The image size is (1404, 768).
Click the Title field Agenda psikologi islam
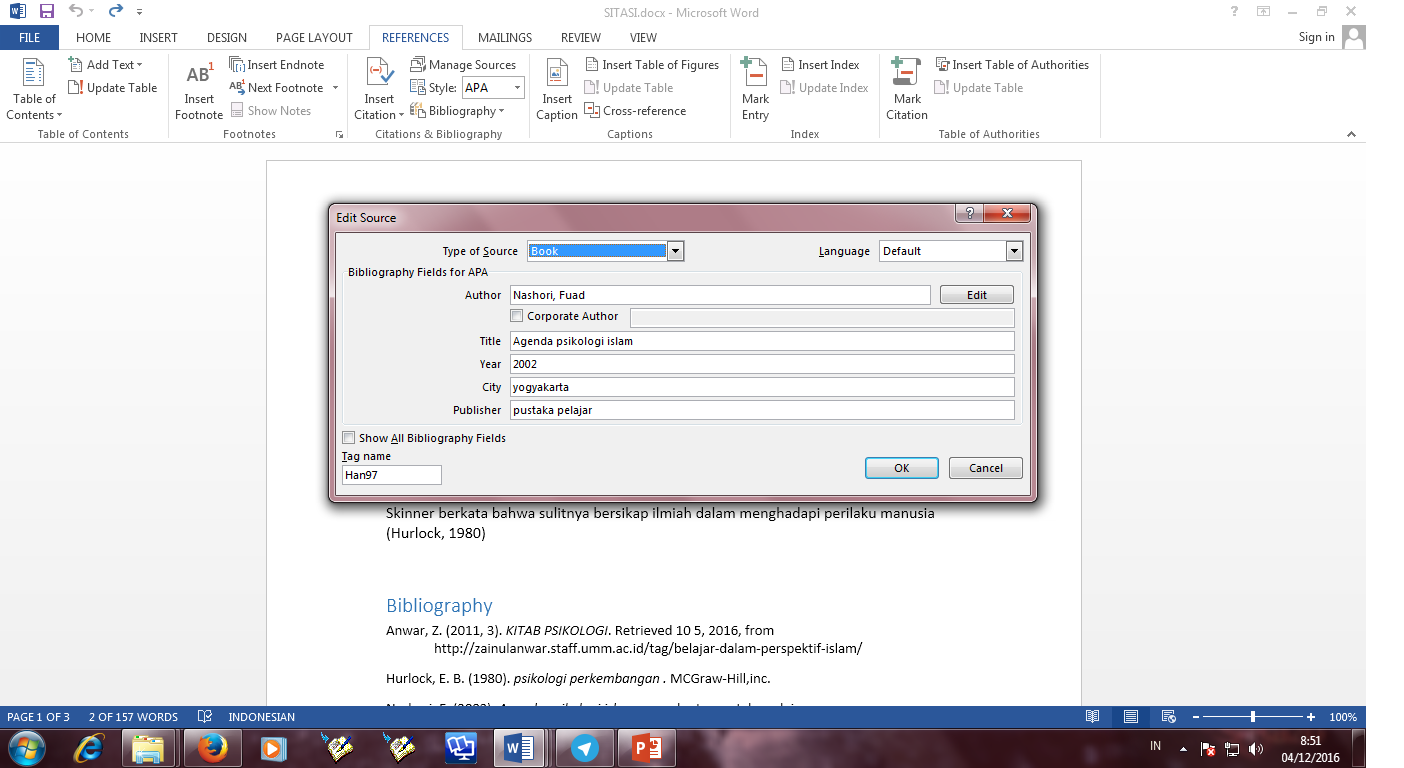tap(762, 341)
